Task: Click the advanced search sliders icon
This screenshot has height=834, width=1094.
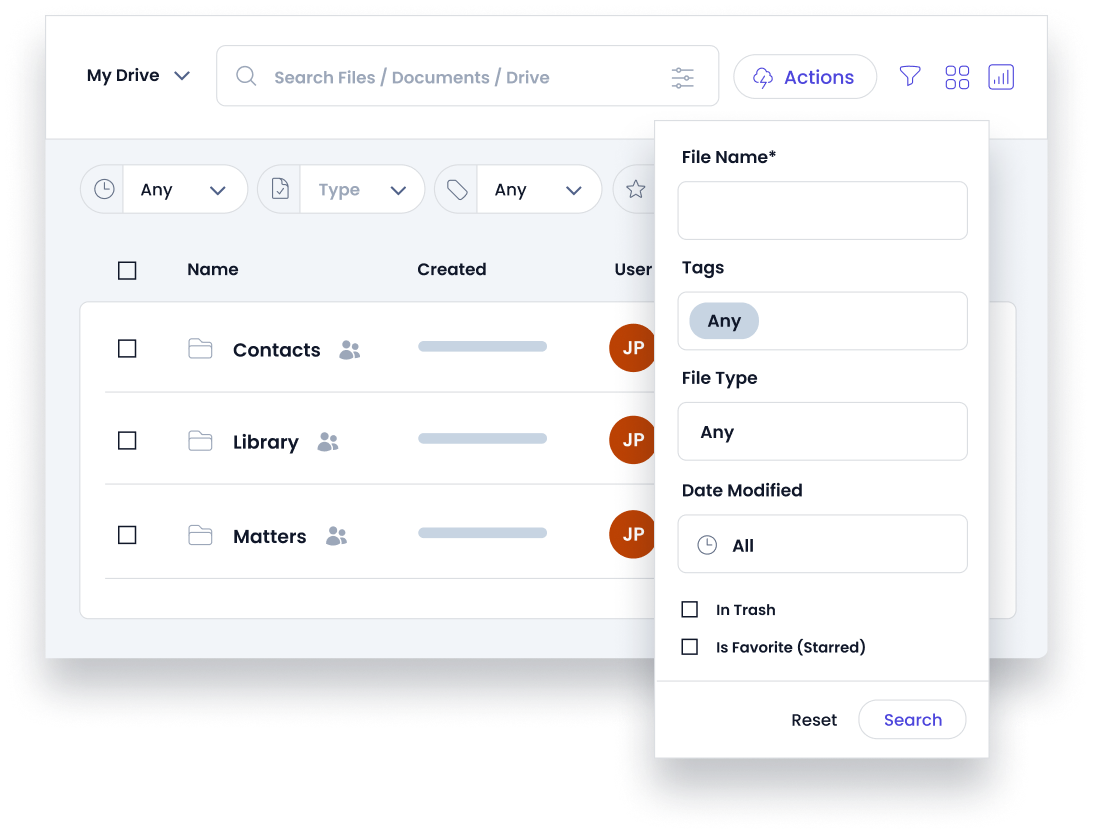Action: pyautogui.click(x=683, y=77)
